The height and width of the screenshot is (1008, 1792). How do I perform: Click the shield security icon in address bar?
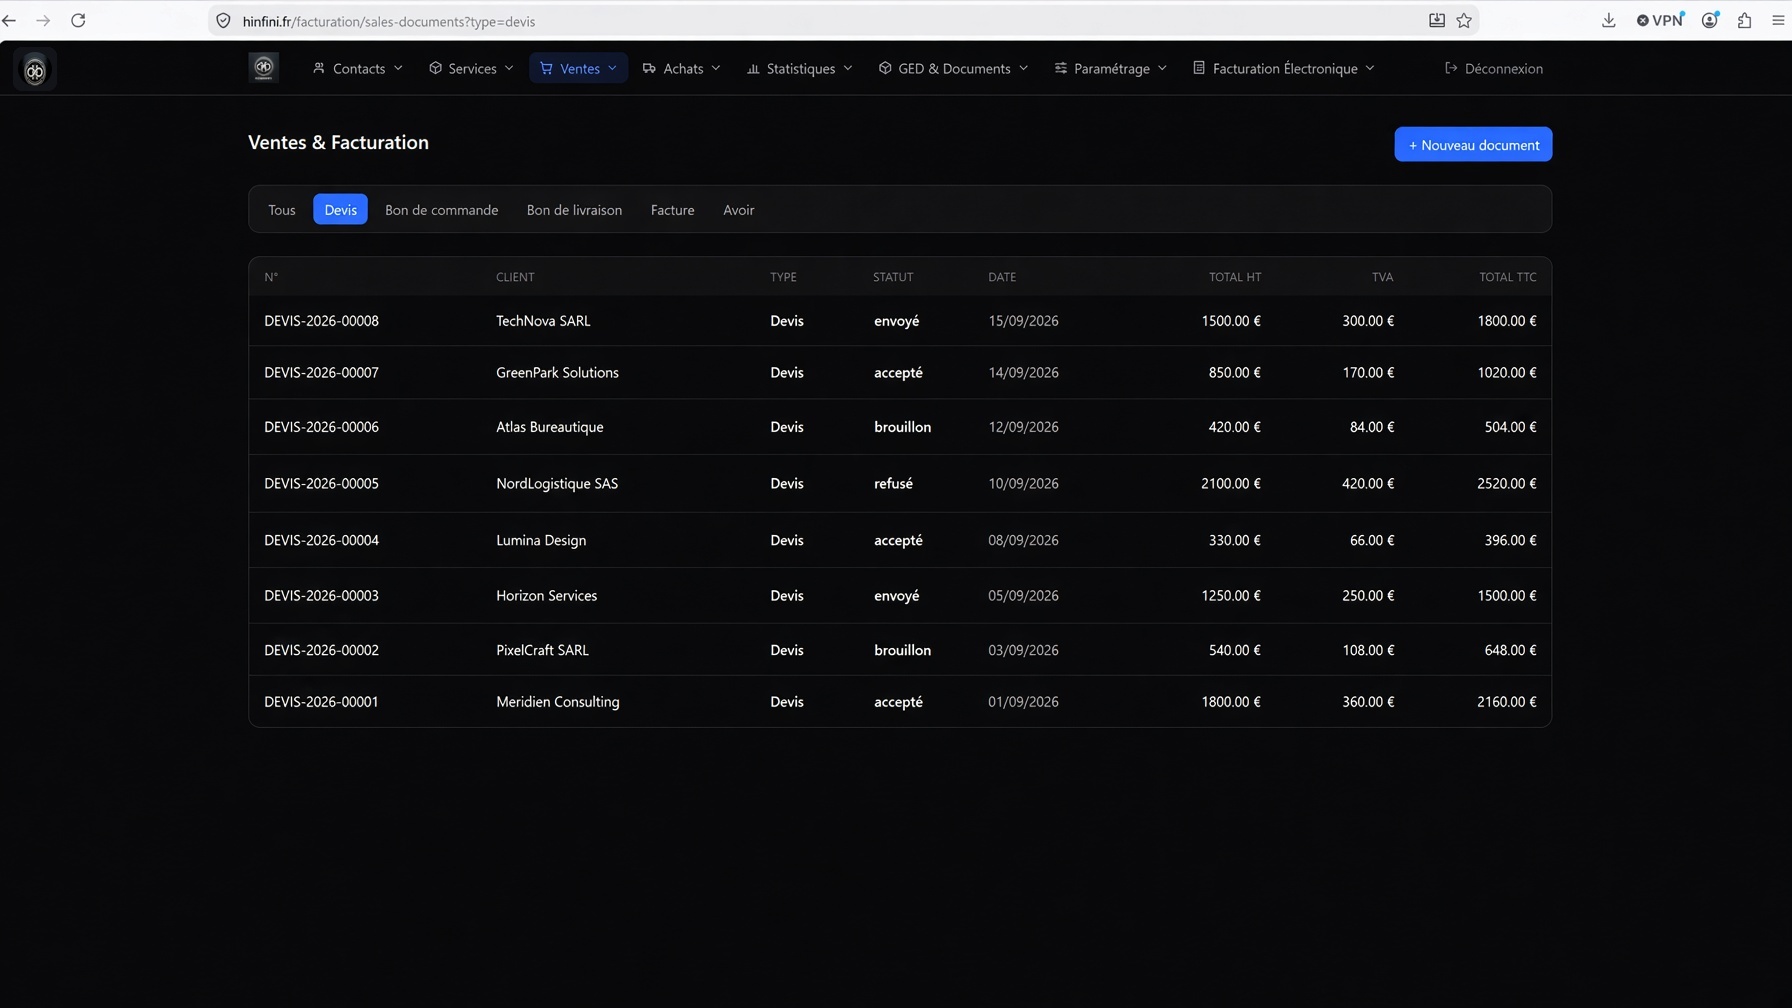[x=223, y=21]
